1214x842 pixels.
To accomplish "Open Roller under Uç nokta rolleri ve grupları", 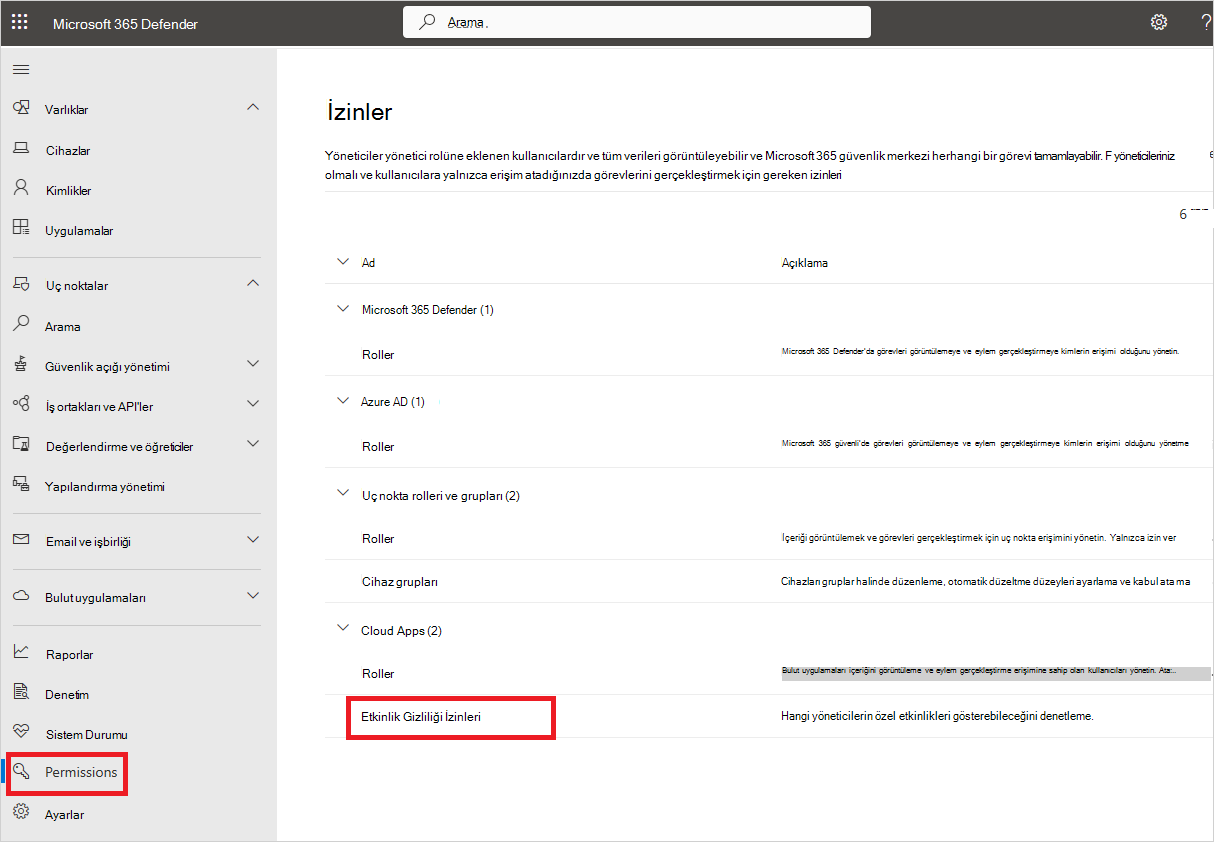I will tap(378, 538).
